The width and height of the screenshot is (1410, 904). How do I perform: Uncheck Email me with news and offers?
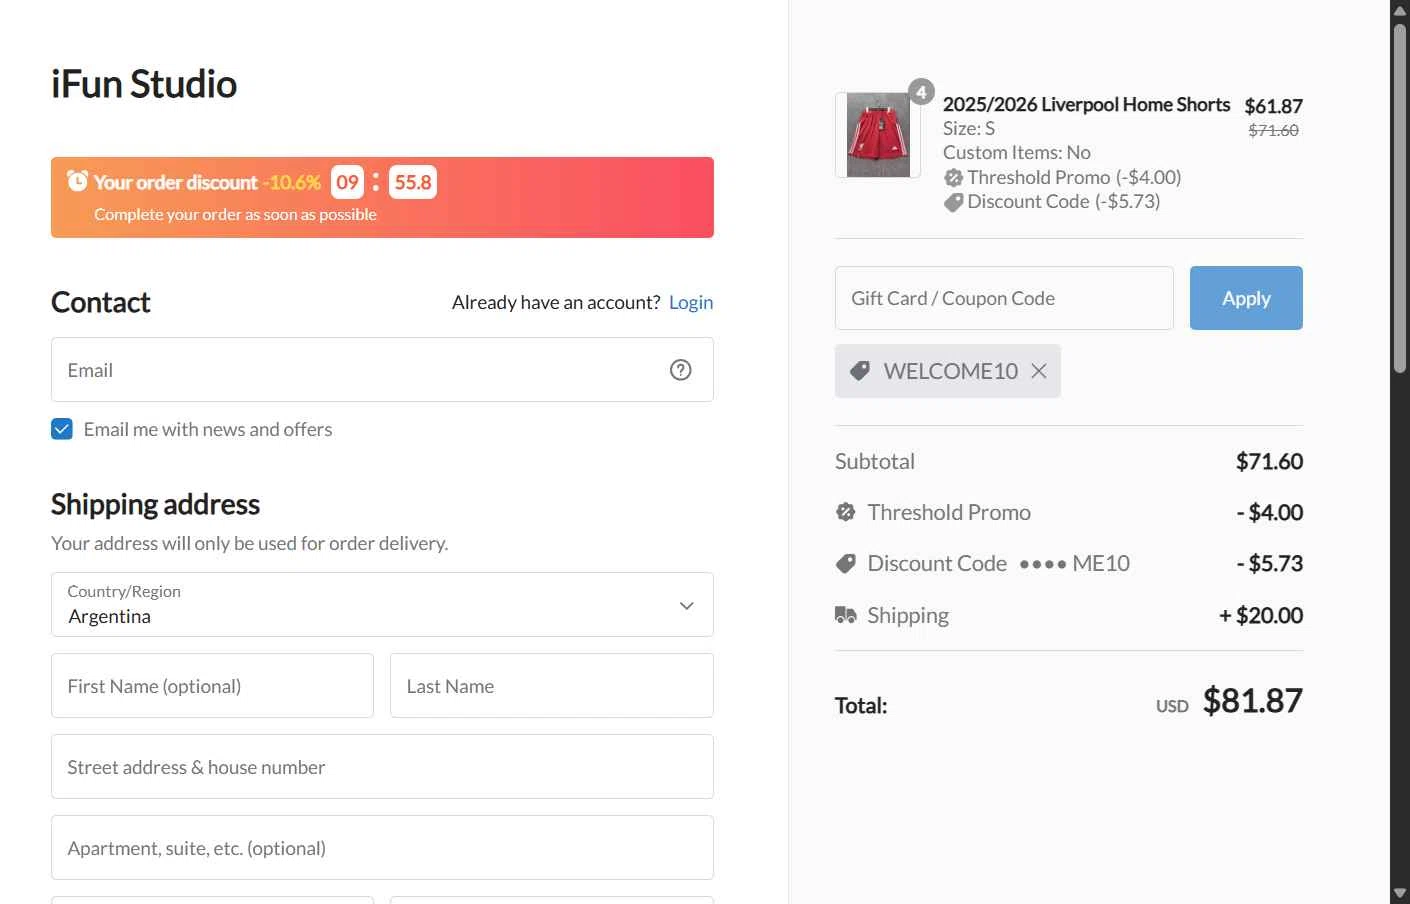point(62,429)
